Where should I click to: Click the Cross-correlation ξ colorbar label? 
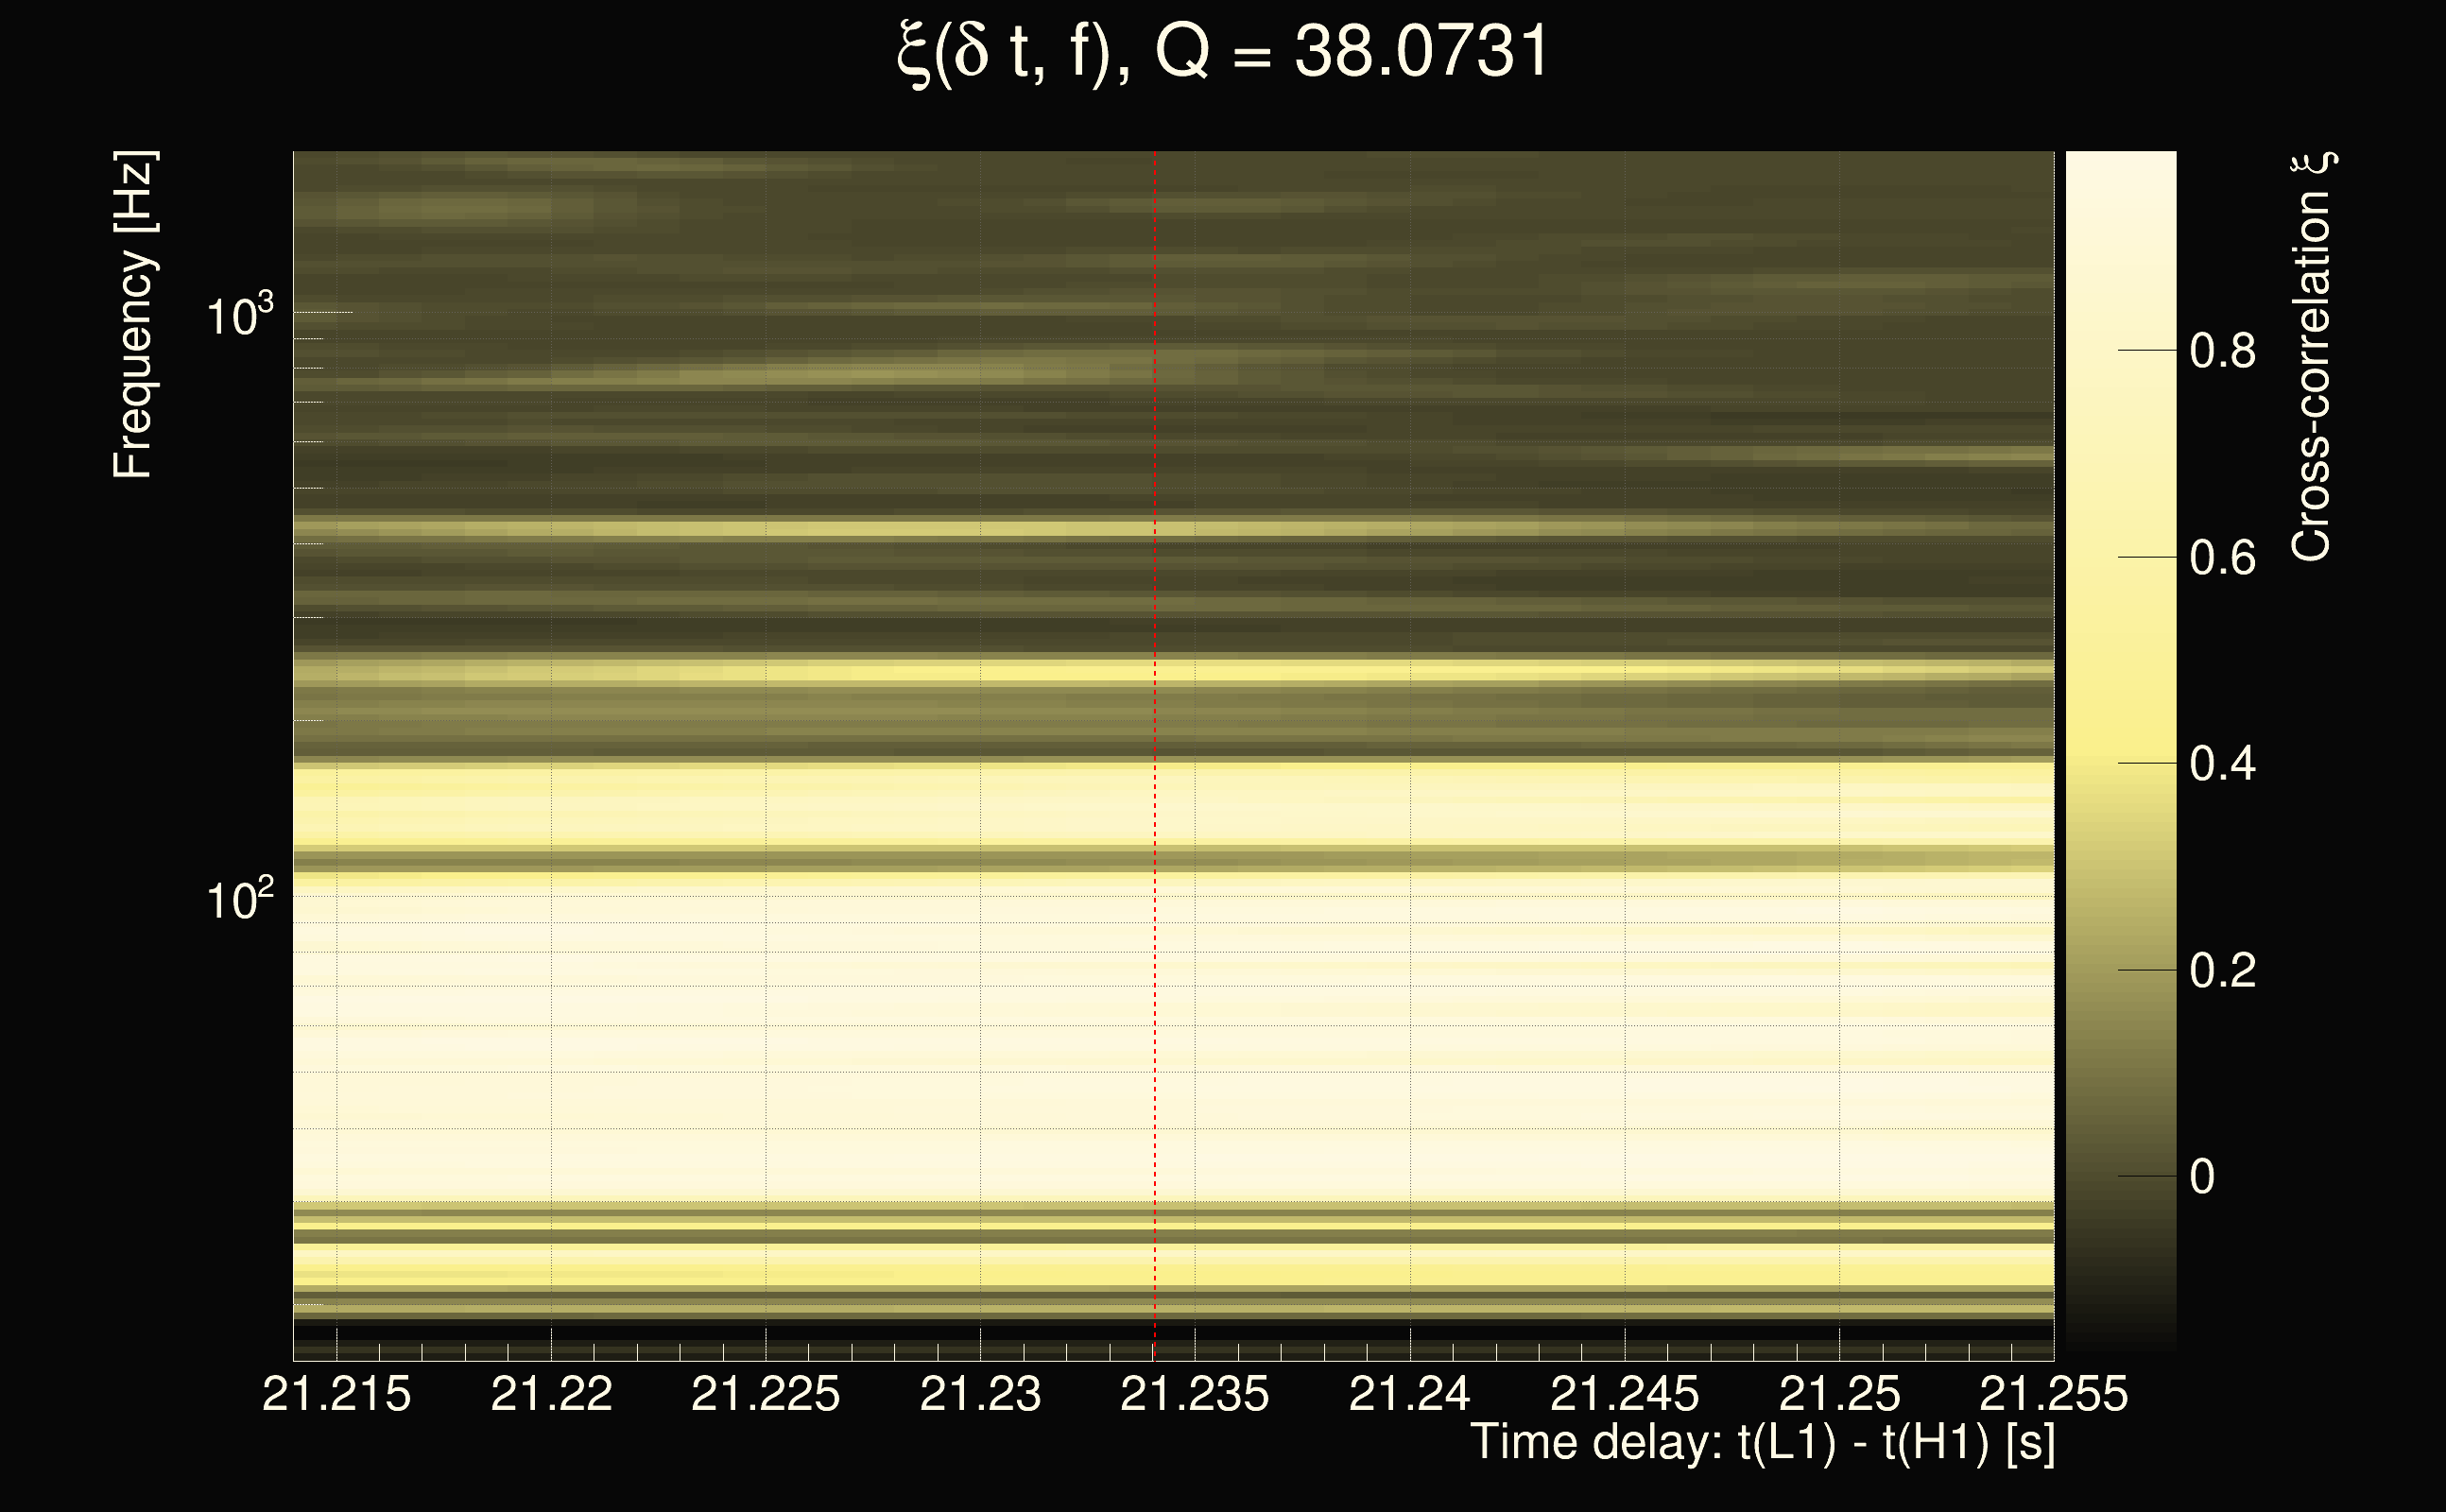(2312, 356)
